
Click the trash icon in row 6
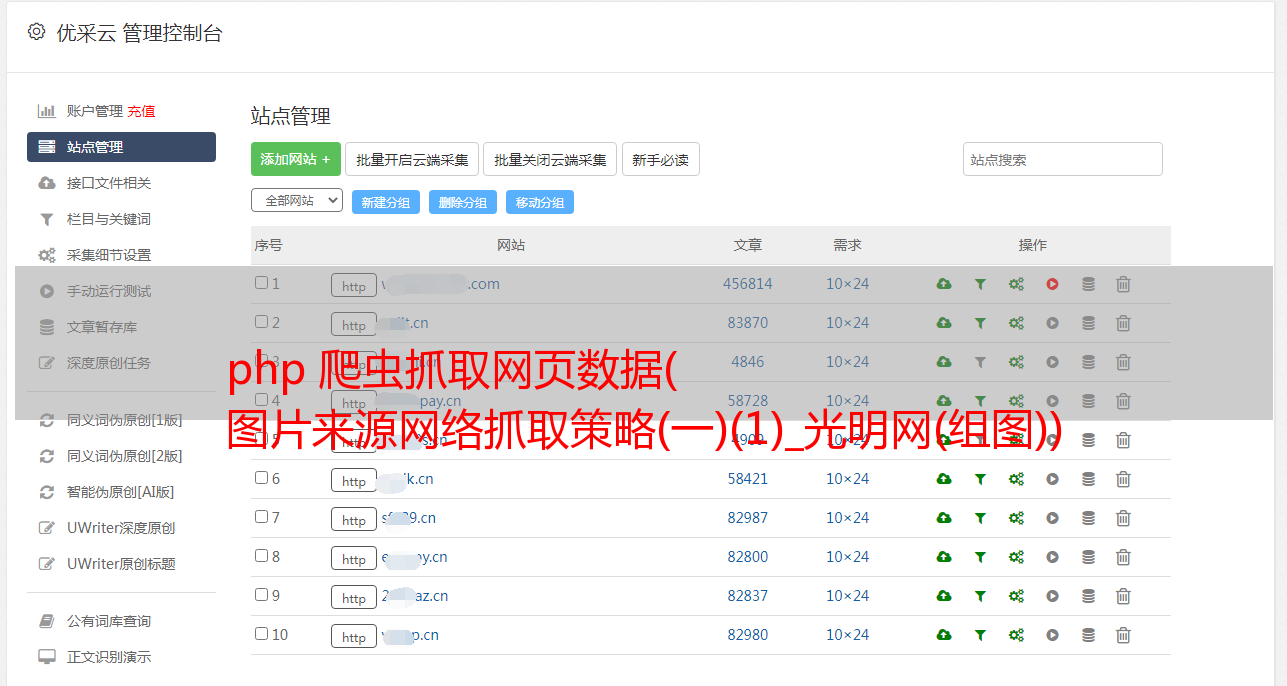pos(1123,479)
